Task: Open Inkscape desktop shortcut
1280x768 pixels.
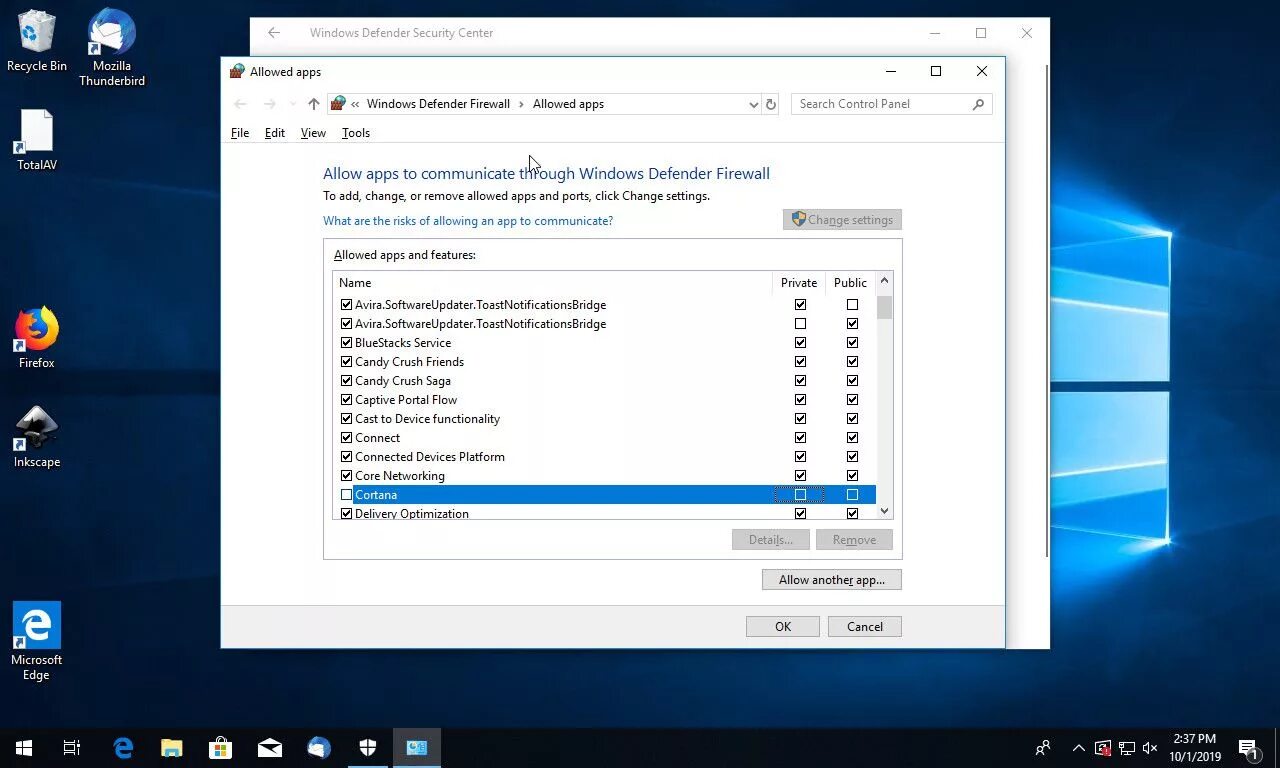Action: (37, 437)
